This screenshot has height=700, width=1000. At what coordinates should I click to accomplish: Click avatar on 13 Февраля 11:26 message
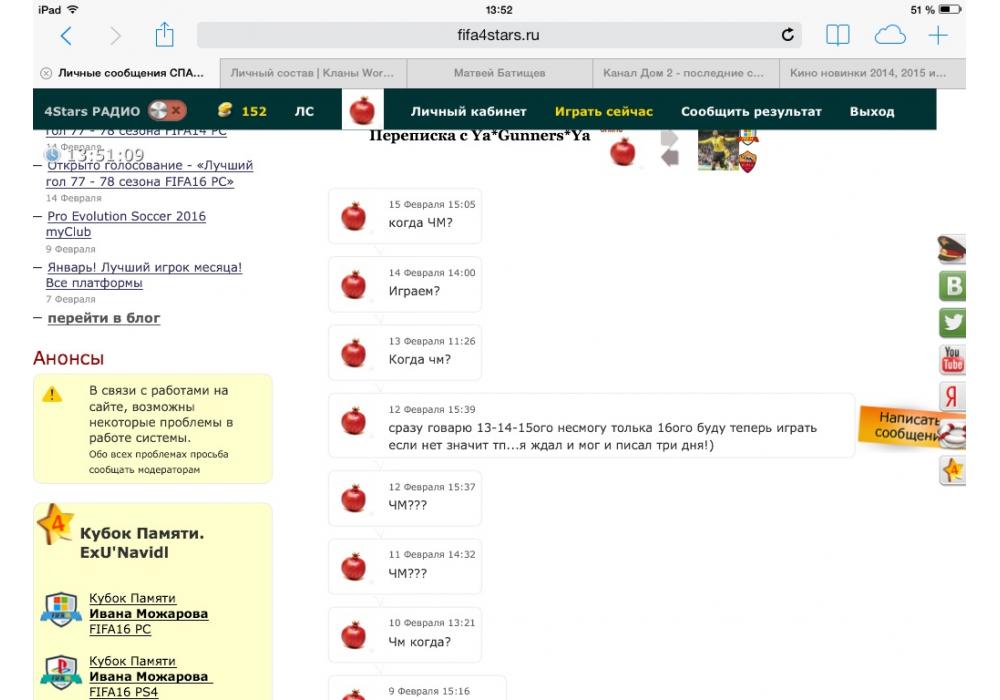353,353
